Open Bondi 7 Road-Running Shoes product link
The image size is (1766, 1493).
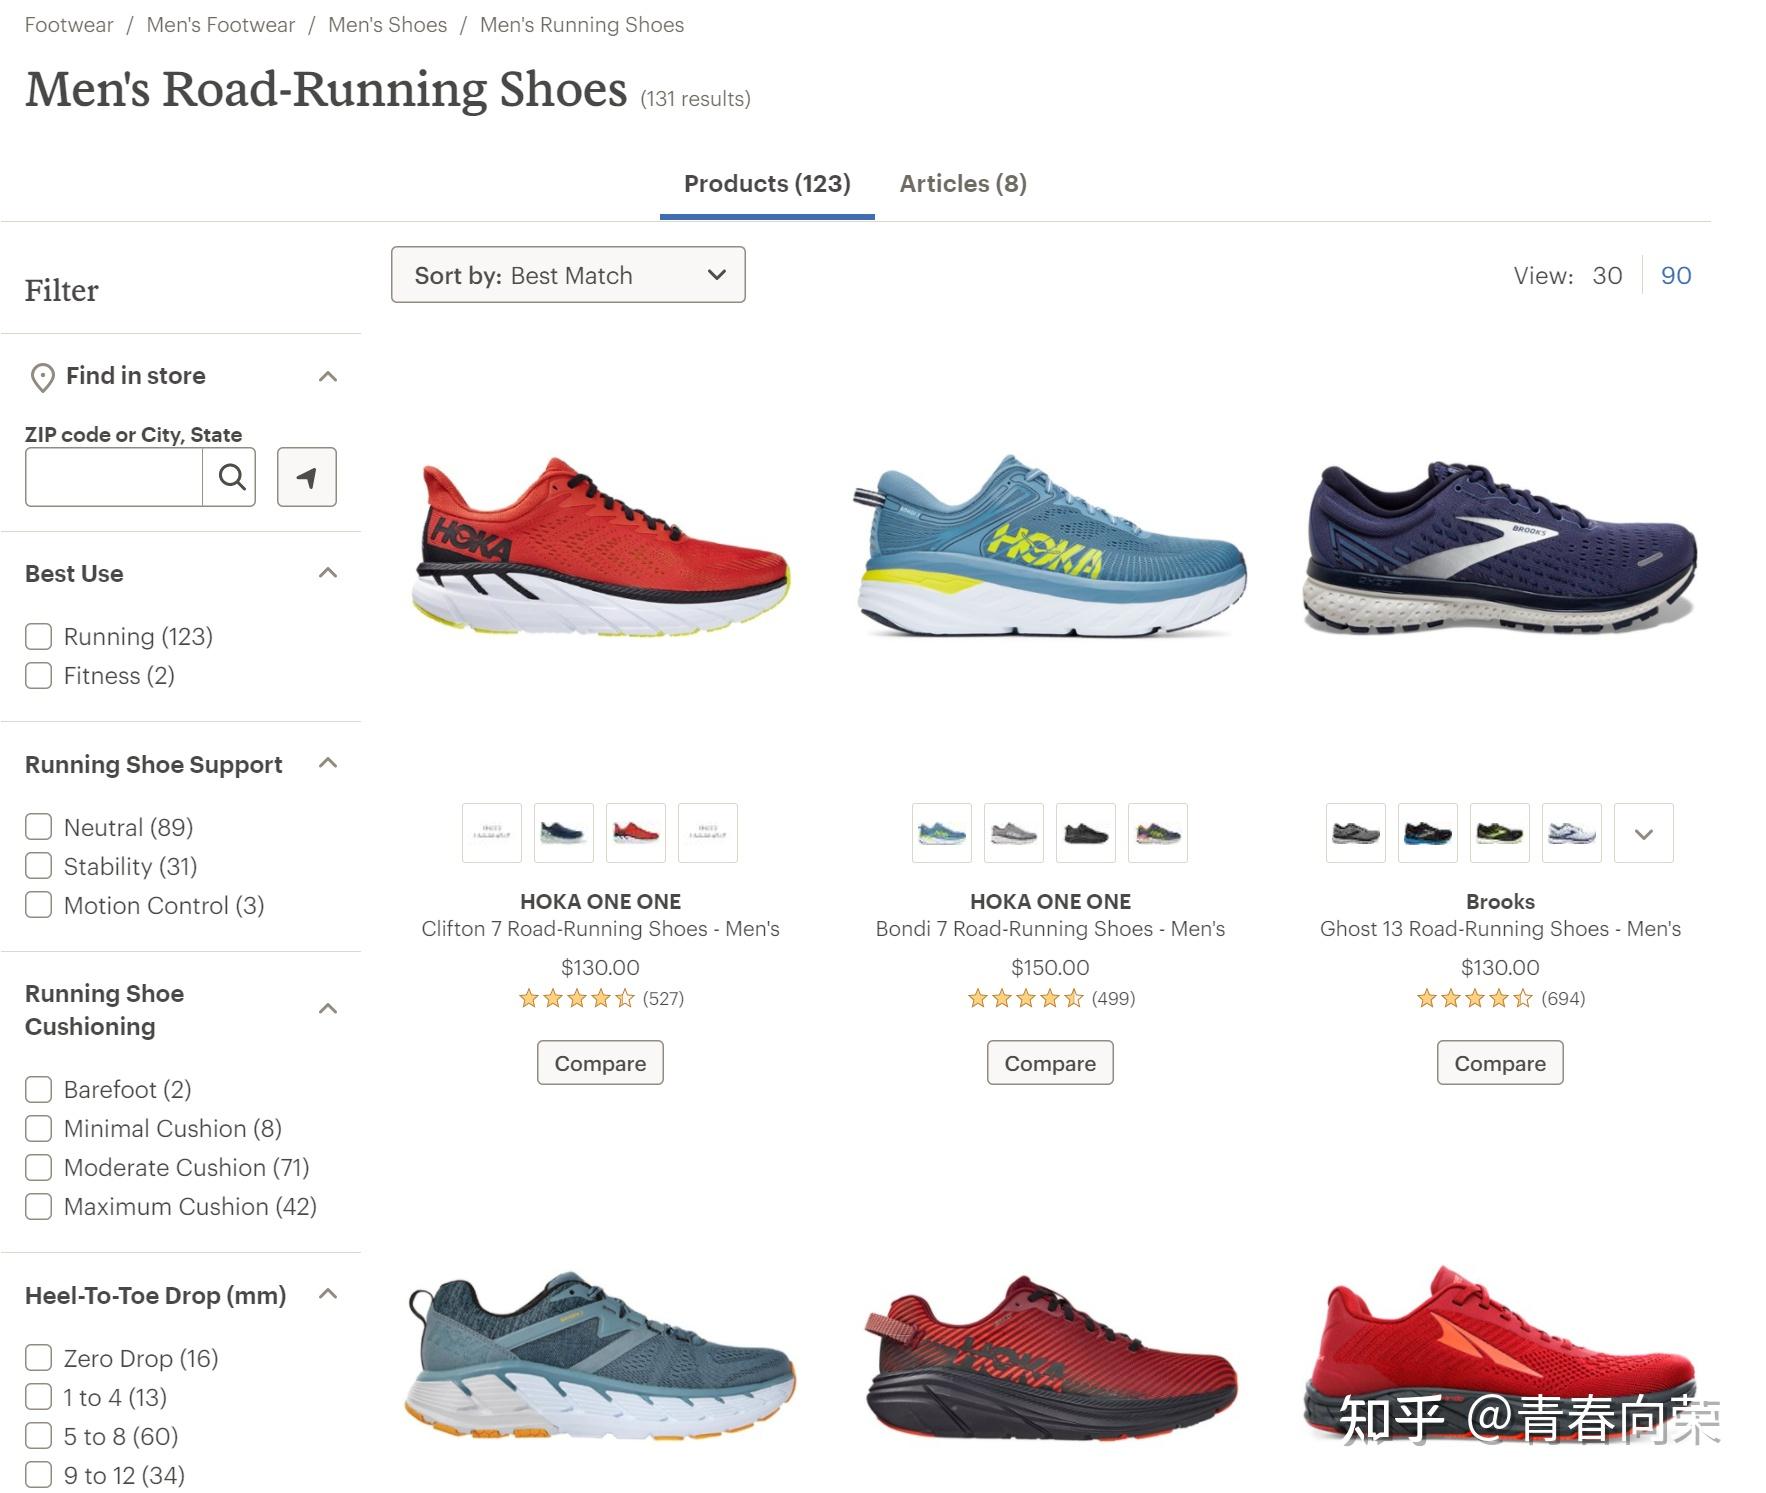tap(1050, 929)
